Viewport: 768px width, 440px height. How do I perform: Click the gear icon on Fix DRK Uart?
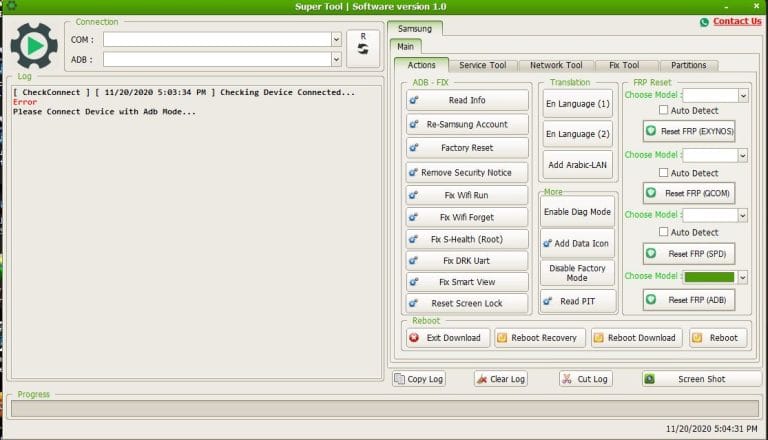click(414, 261)
